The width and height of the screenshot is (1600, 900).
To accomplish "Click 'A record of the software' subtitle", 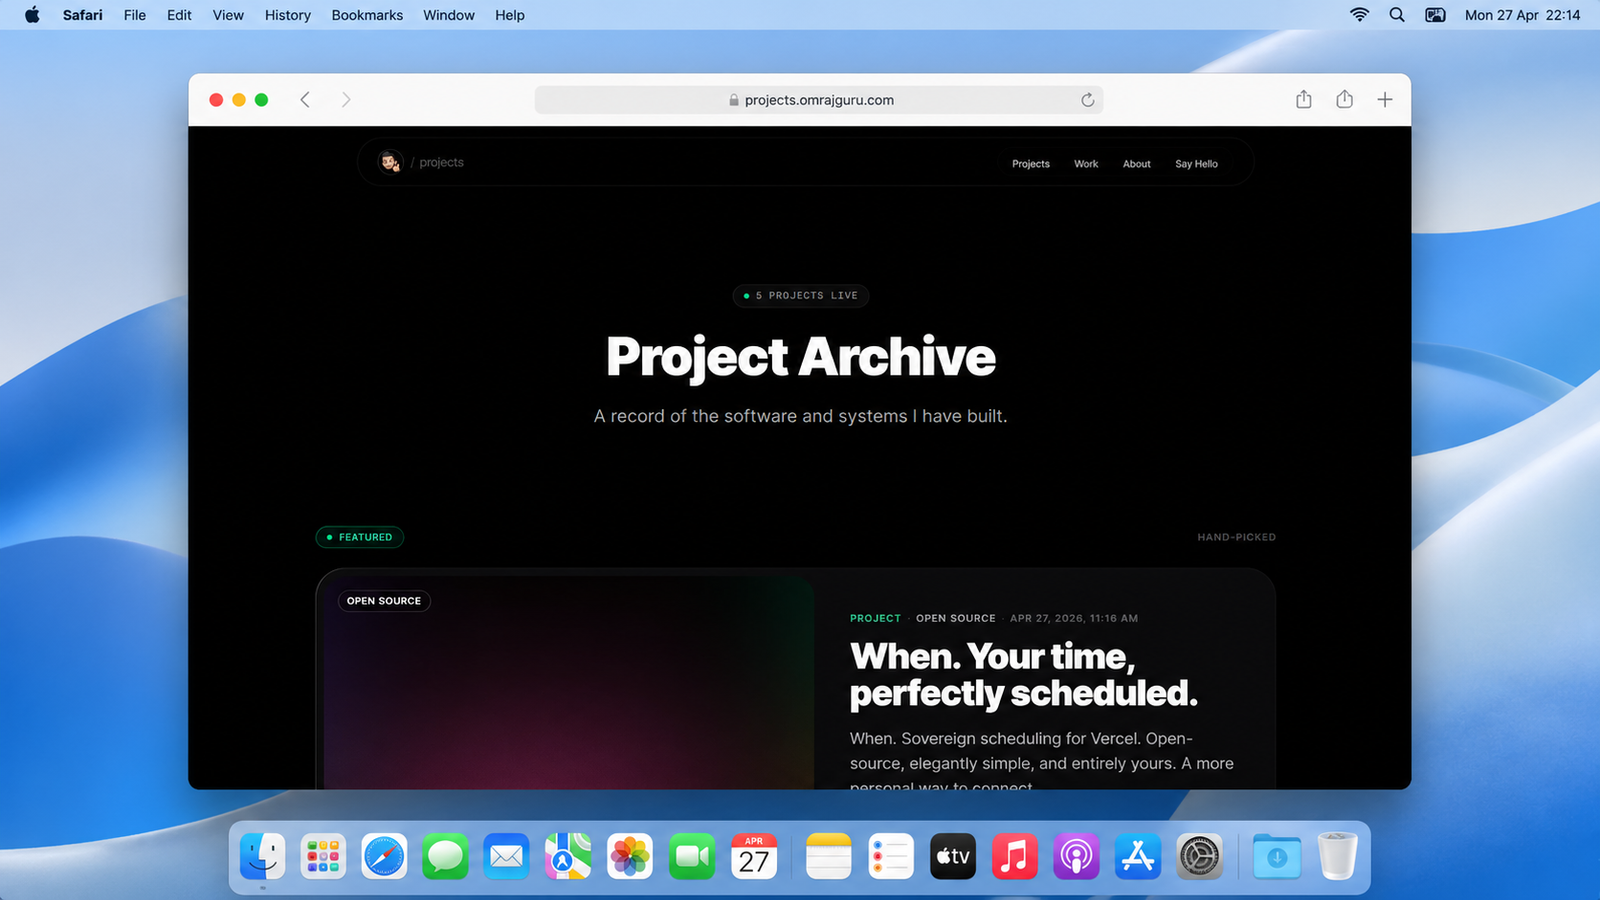I will (801, 416).
